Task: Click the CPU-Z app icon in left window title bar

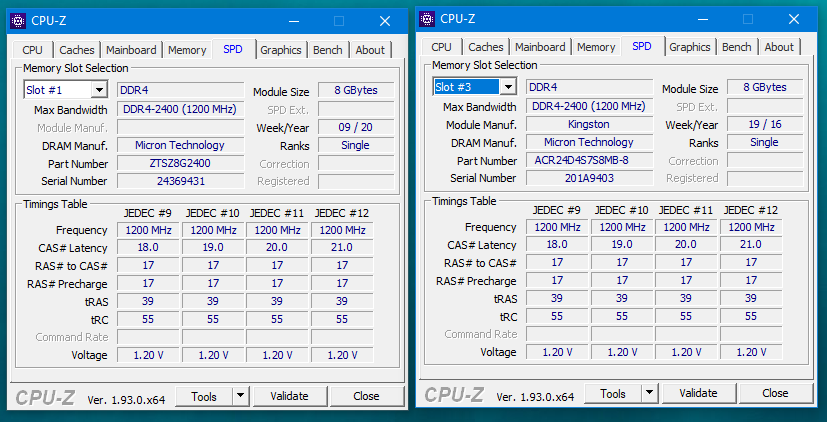Action: point(18,21)
